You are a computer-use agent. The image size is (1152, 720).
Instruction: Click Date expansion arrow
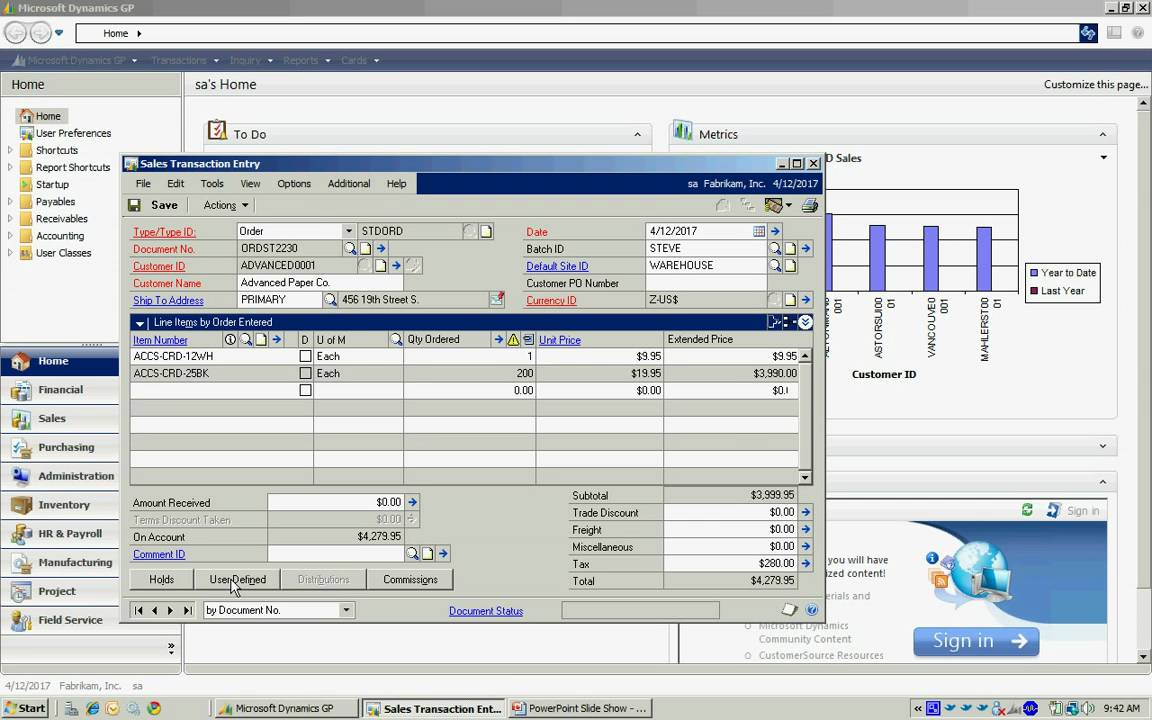coord(775,231)
